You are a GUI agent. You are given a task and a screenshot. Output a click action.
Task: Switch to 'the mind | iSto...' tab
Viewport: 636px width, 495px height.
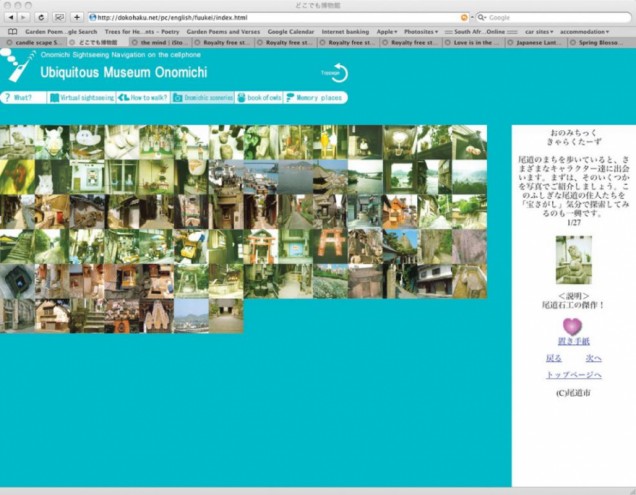coord(161,42)
